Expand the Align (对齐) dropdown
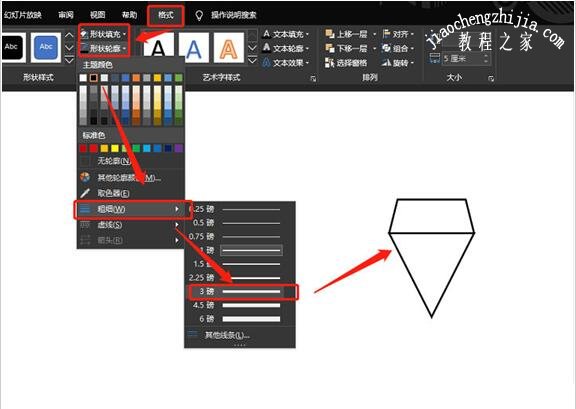The height and width of the screenshot is (409, 576). 398,34
